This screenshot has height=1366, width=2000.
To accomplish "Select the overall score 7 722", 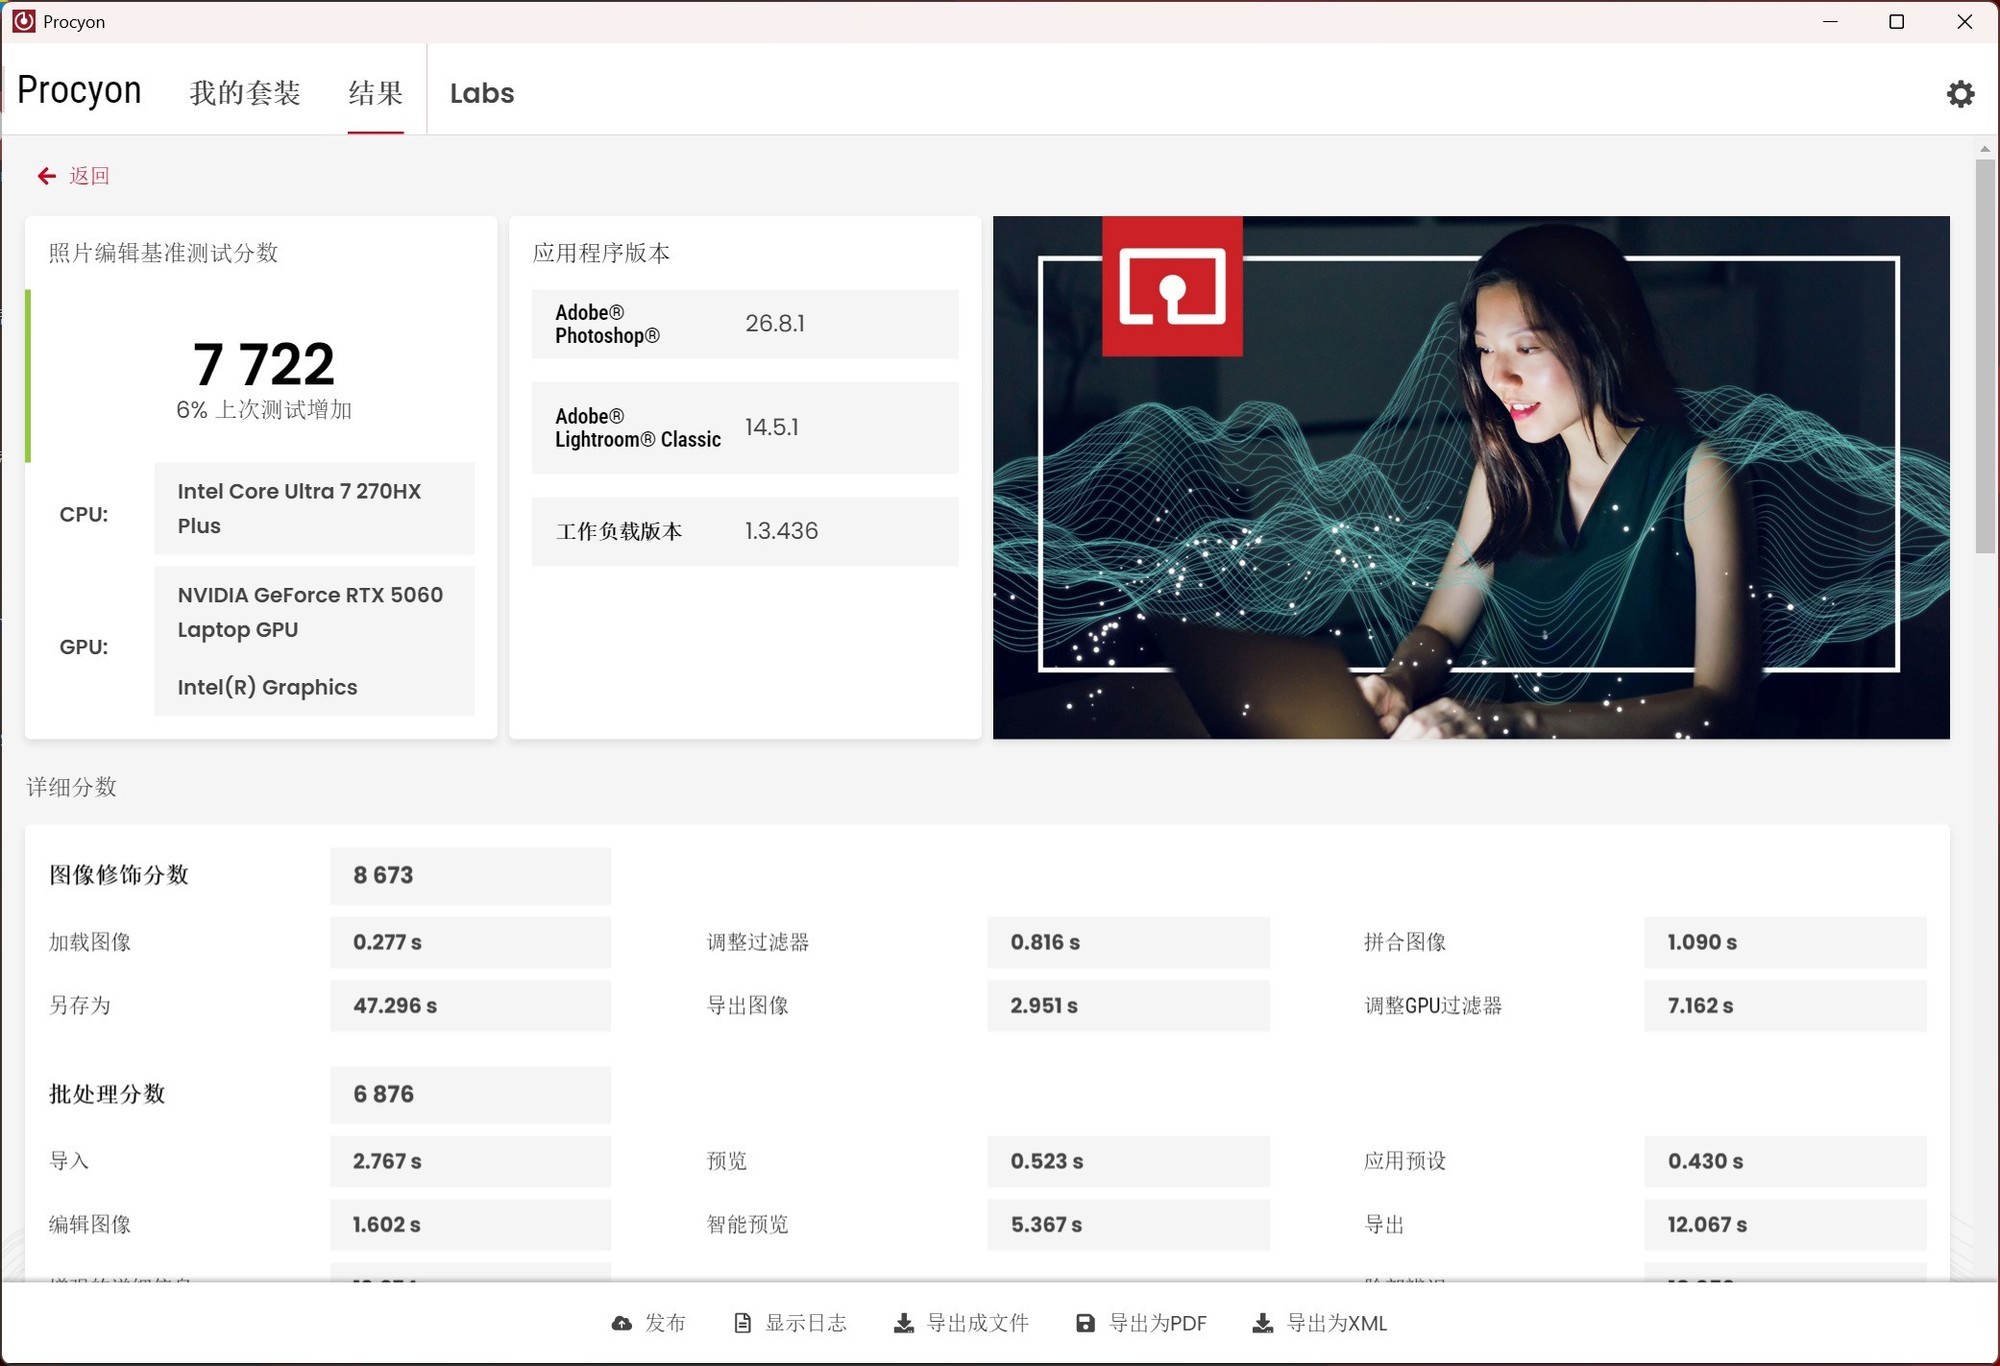I will (x=263, y=364).
